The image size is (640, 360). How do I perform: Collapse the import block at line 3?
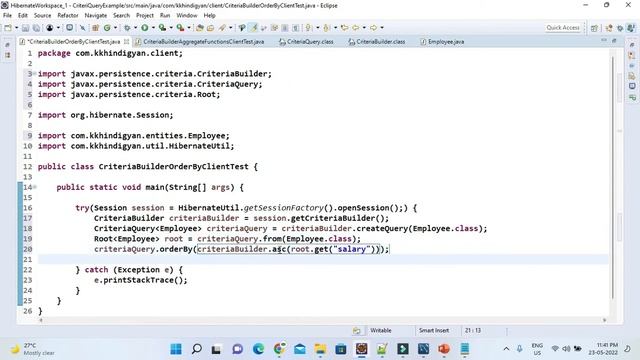click(x=35, y=73)
